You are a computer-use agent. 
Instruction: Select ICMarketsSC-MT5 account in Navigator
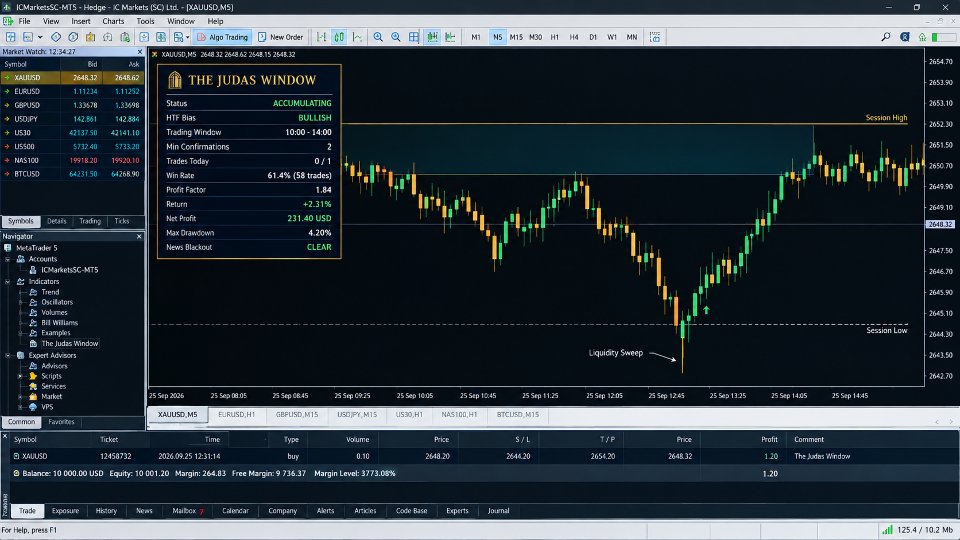69,270
